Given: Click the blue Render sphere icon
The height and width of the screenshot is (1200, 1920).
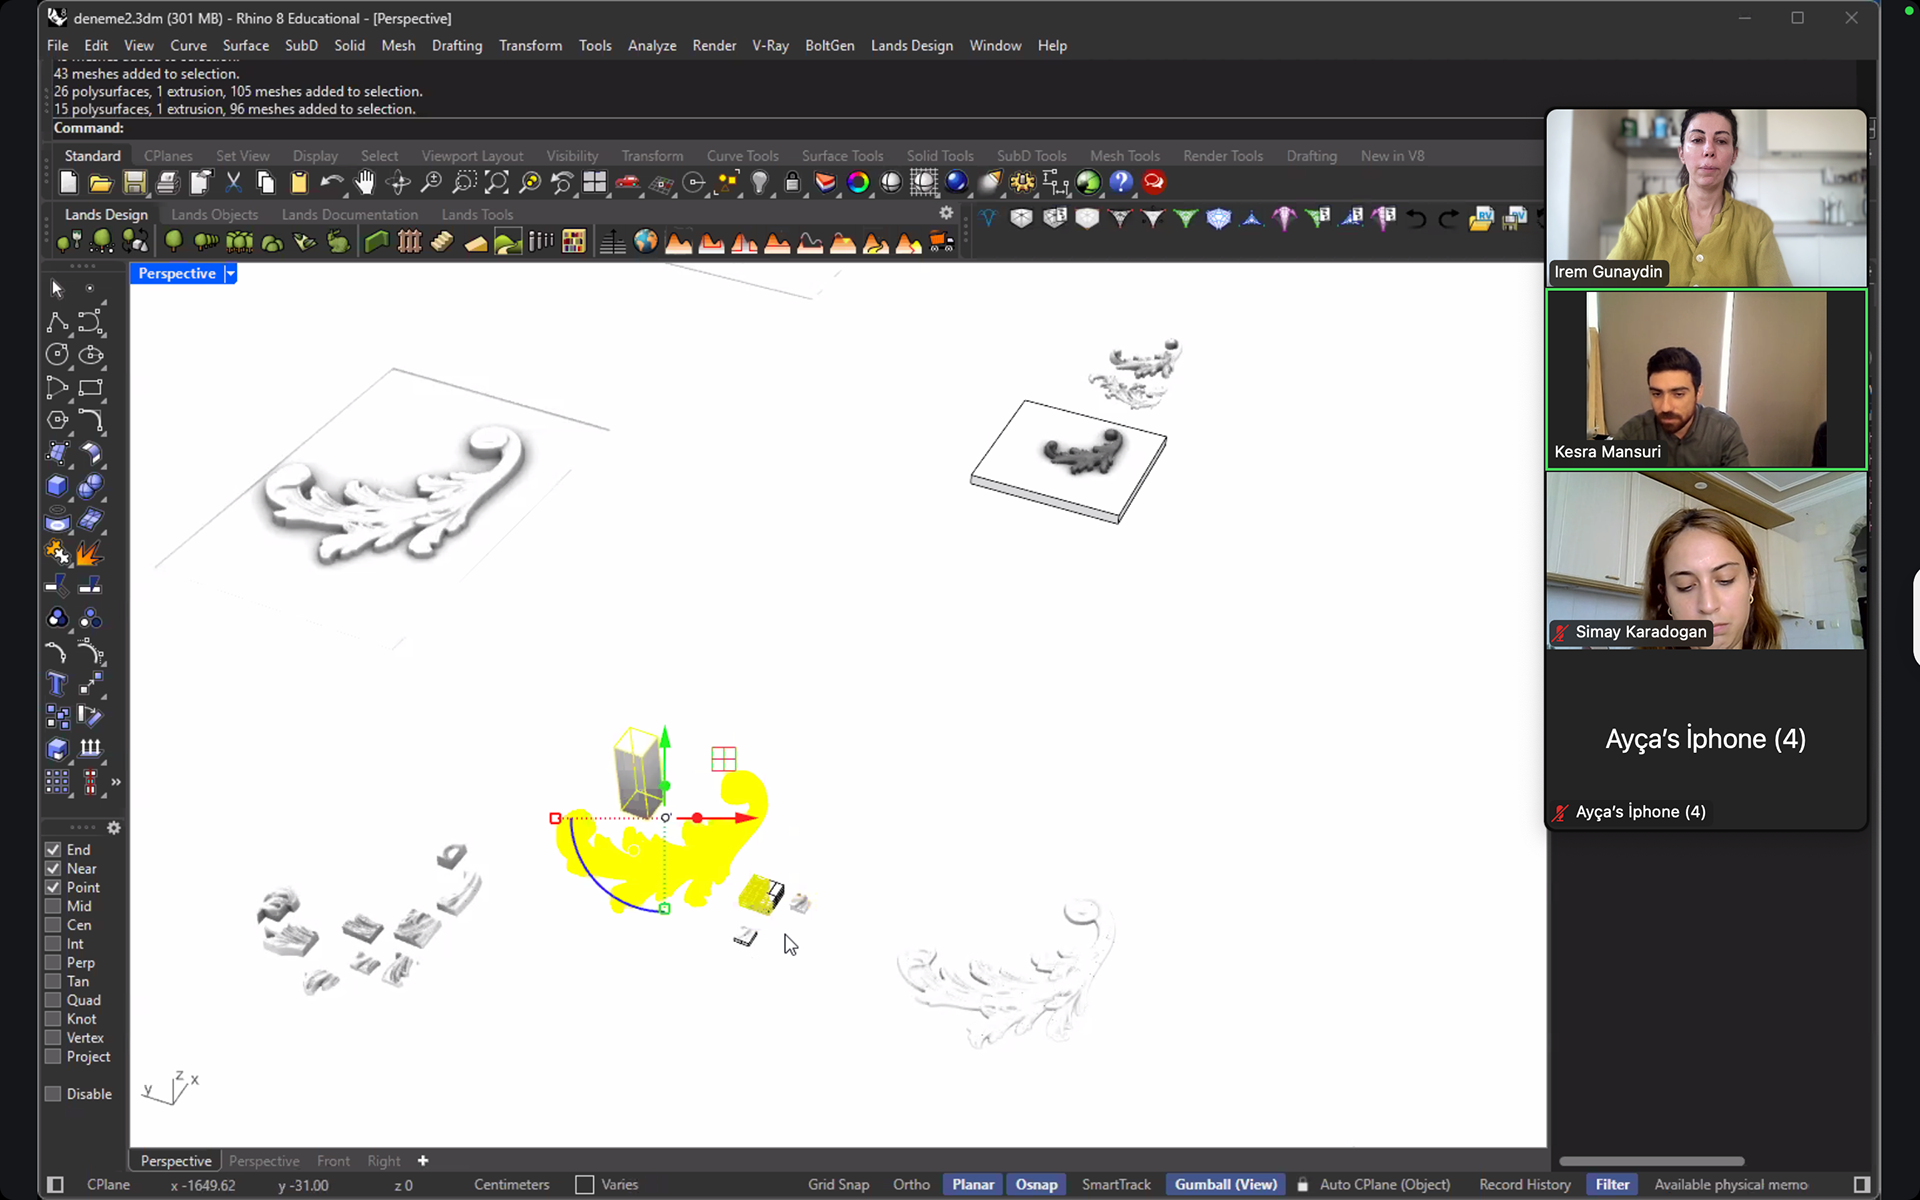Looking at the screenshot, I should 957,182.
